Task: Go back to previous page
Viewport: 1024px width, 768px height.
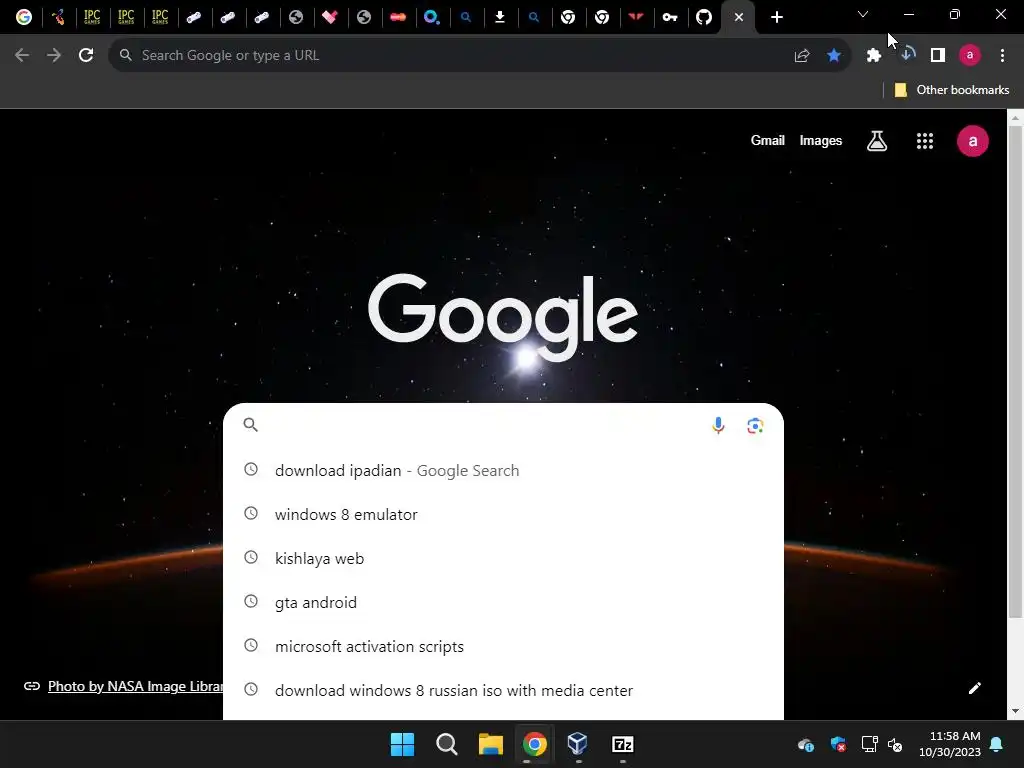Action: [x=22, y=56]
